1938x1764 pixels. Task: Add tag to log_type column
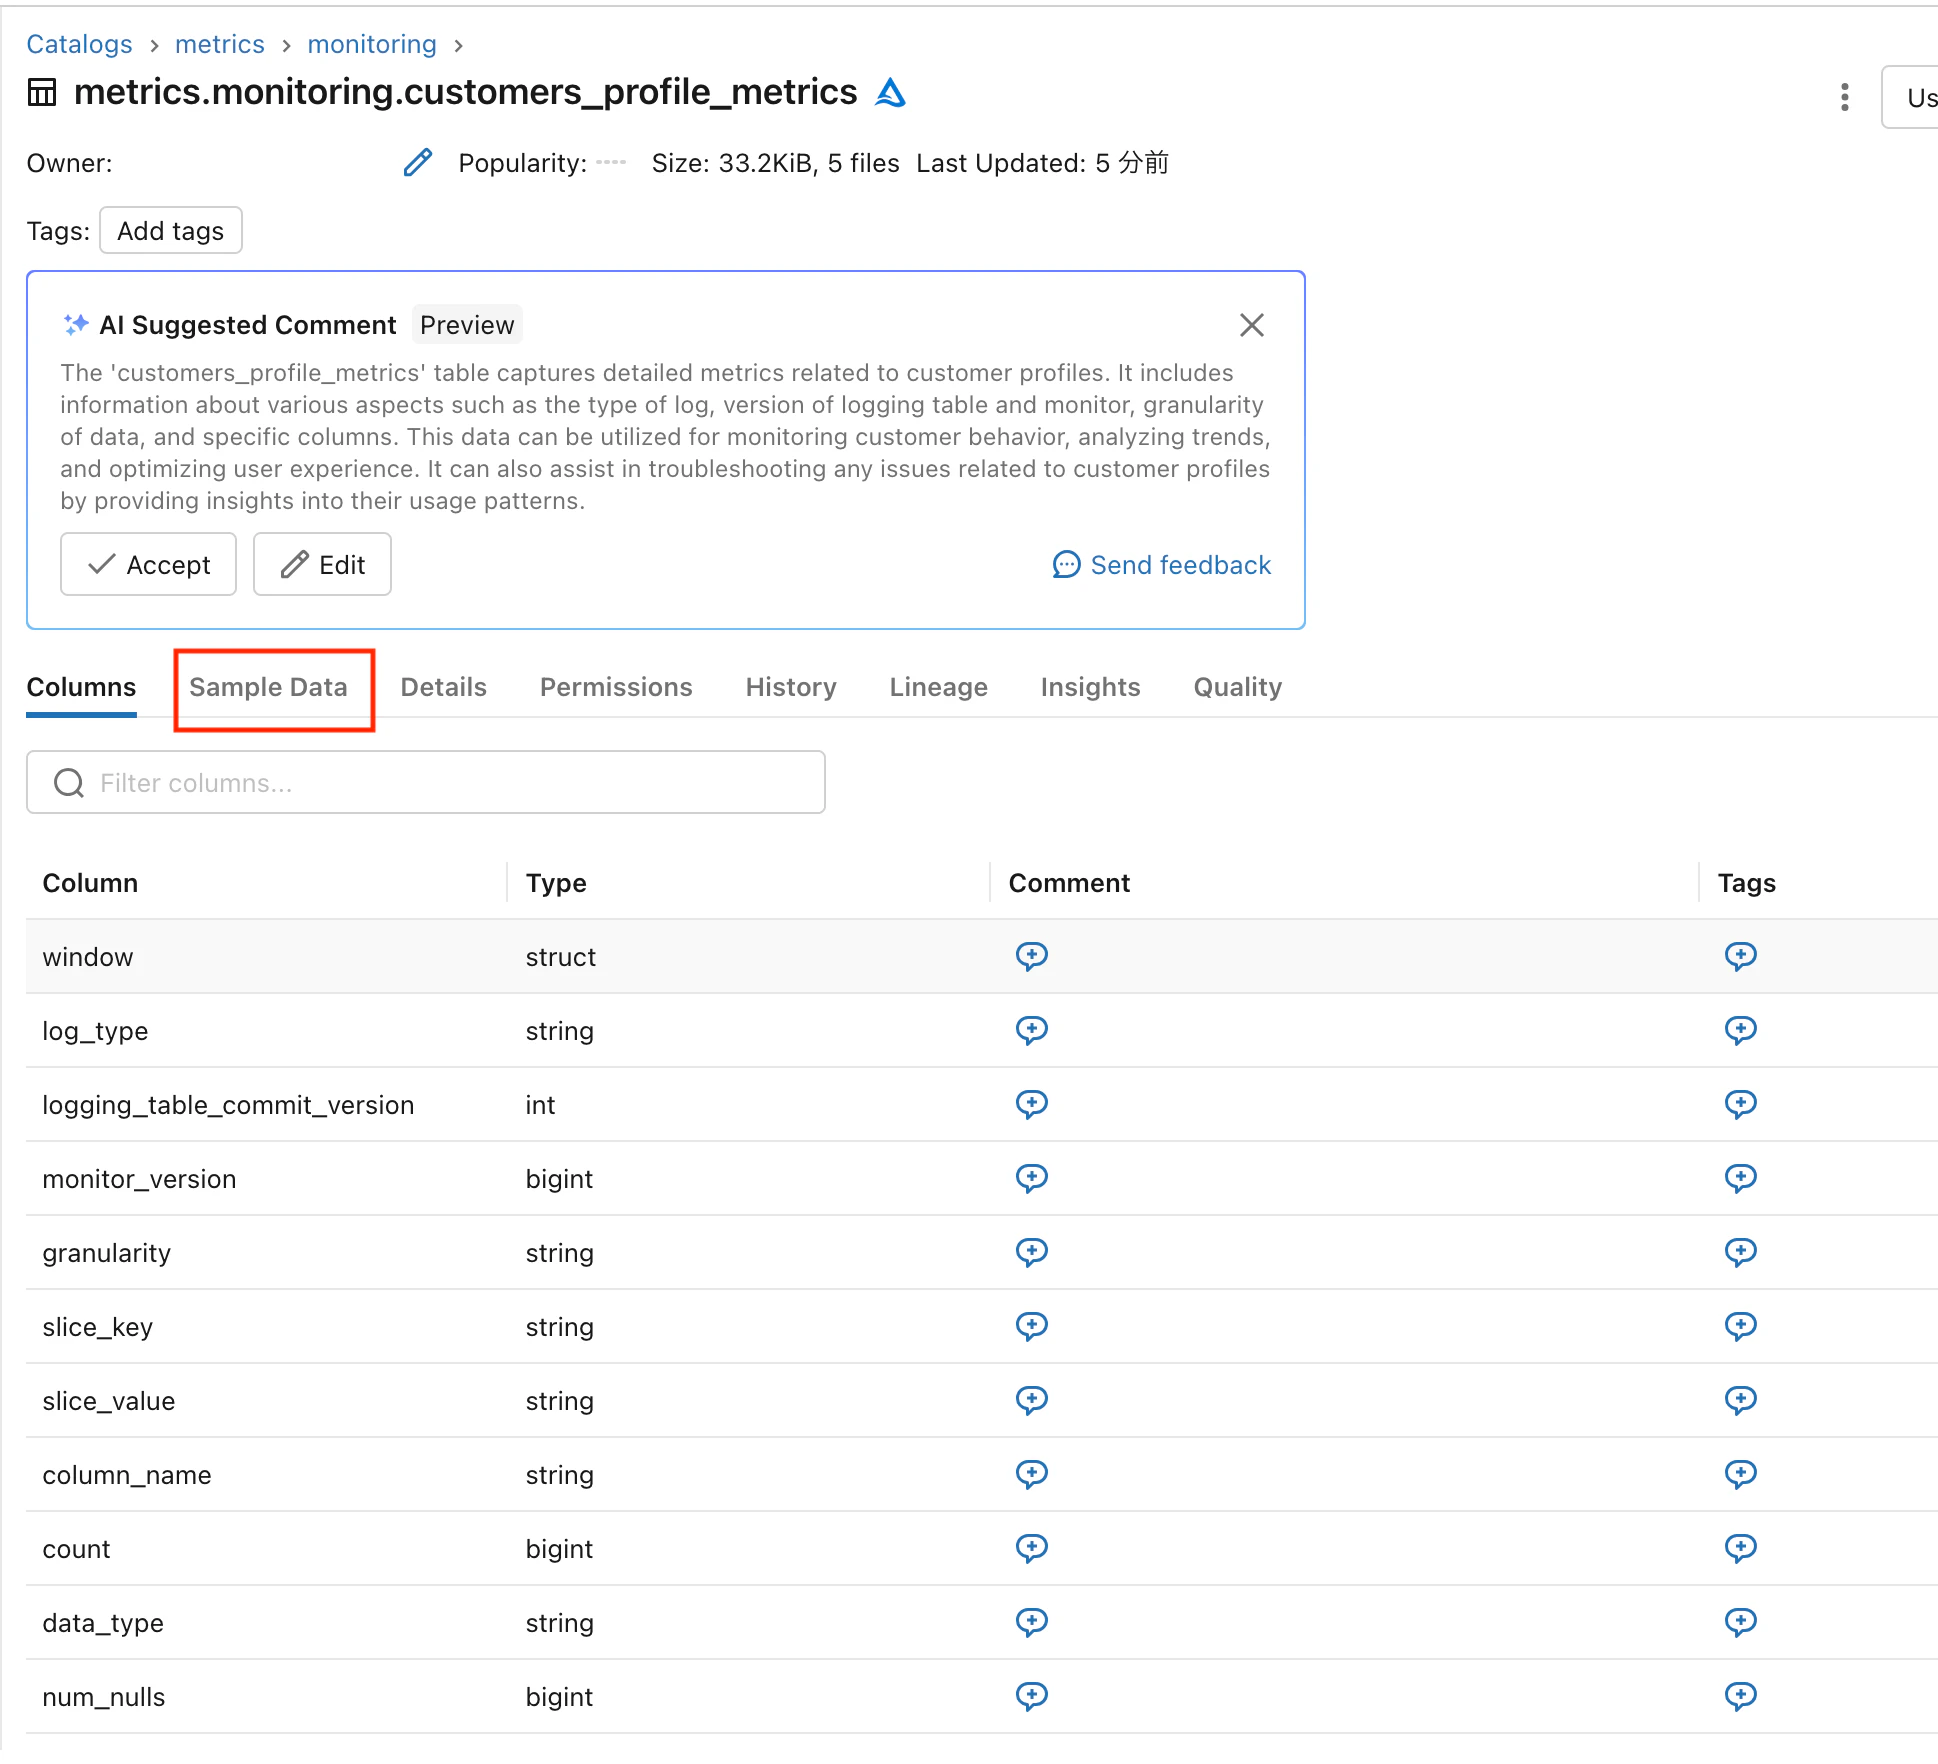[1740, 1030]
